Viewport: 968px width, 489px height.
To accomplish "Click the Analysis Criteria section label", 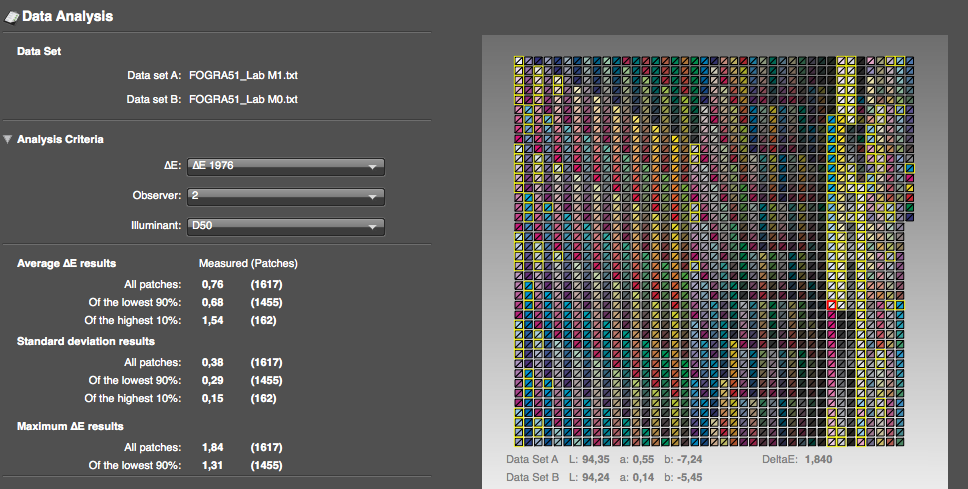I will click(60, 140).
